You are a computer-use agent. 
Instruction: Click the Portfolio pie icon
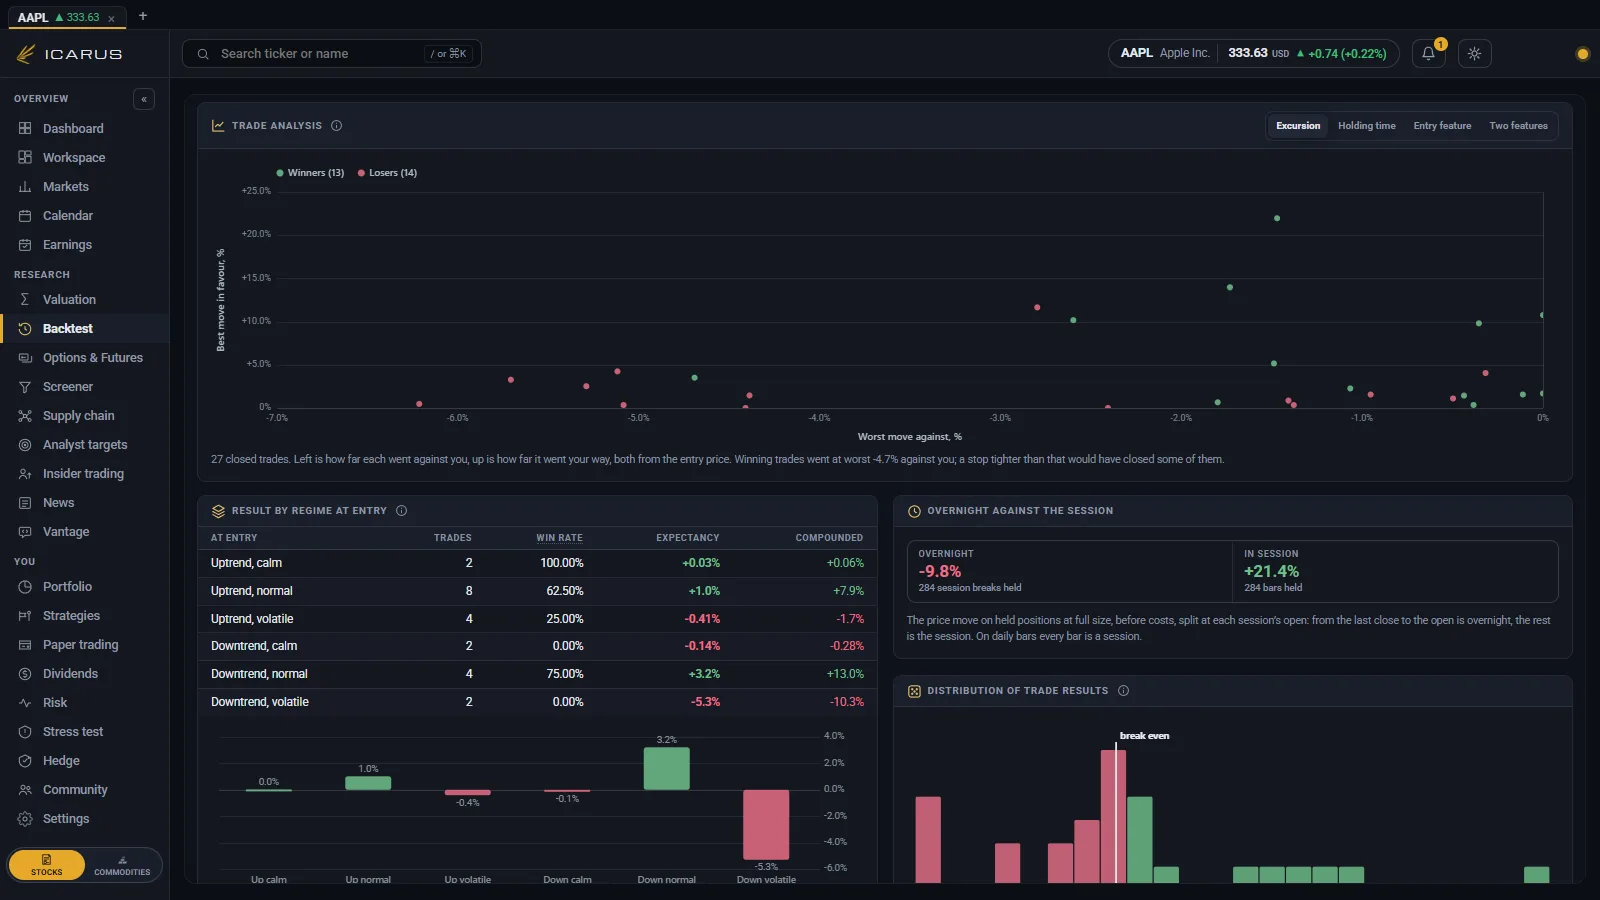click(25, 587)
